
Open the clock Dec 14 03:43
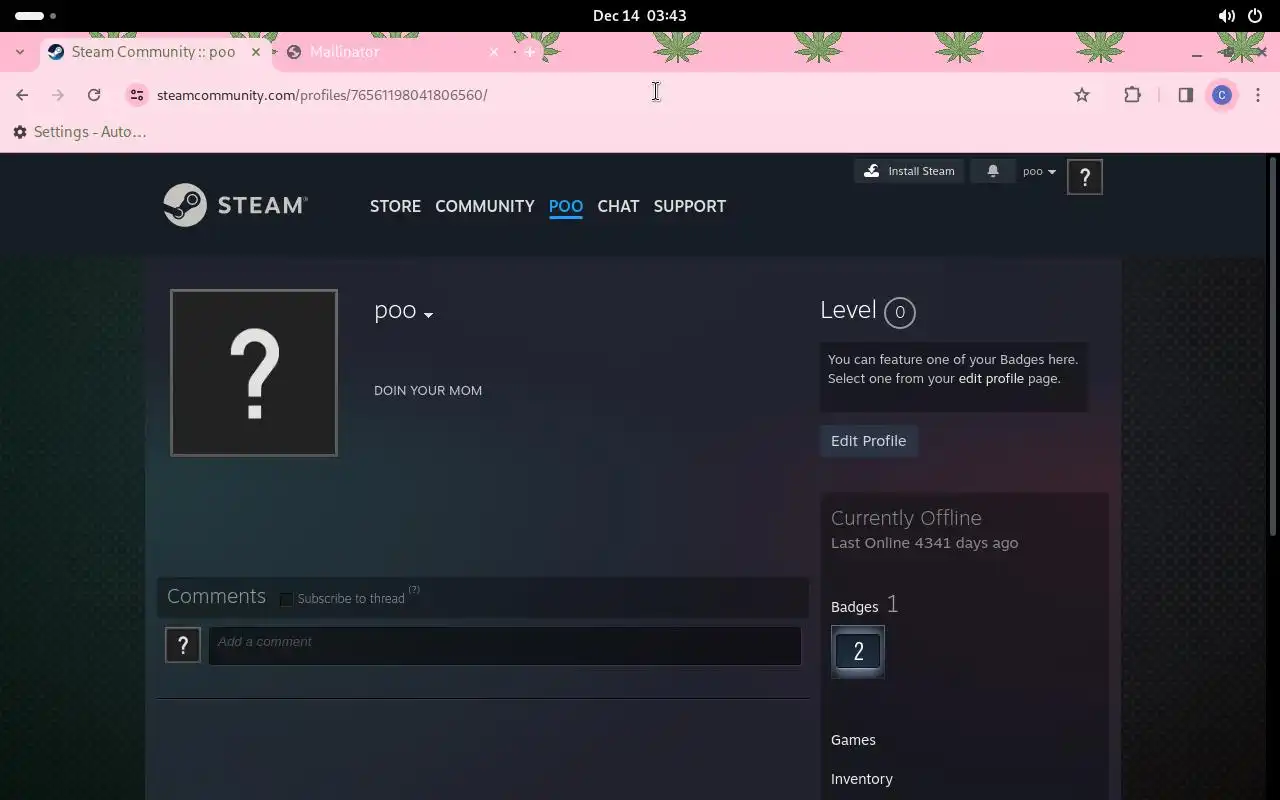coord(640,16)
